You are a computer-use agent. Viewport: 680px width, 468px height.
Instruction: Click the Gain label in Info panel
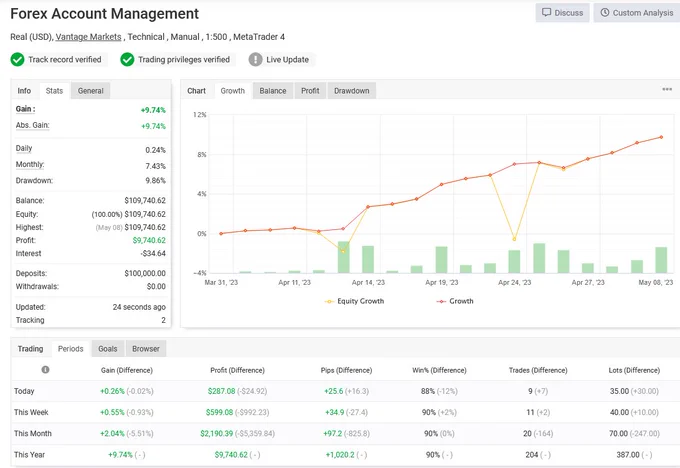(x=26, y=109)
